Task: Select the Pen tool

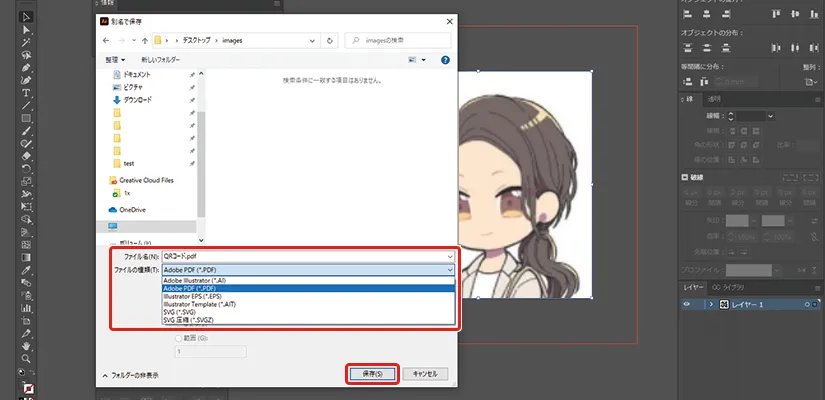Action: click(26, 68)
